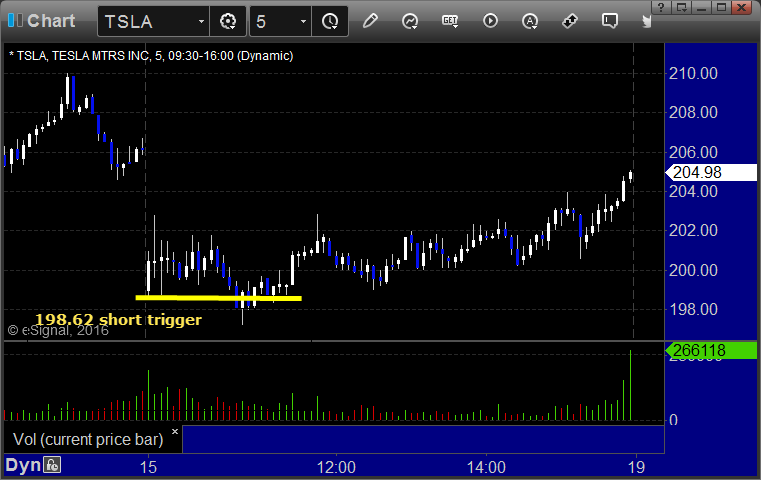Click the 210.00 price axis label
Screen dimensions: 761x480
[x=693, y=74]
